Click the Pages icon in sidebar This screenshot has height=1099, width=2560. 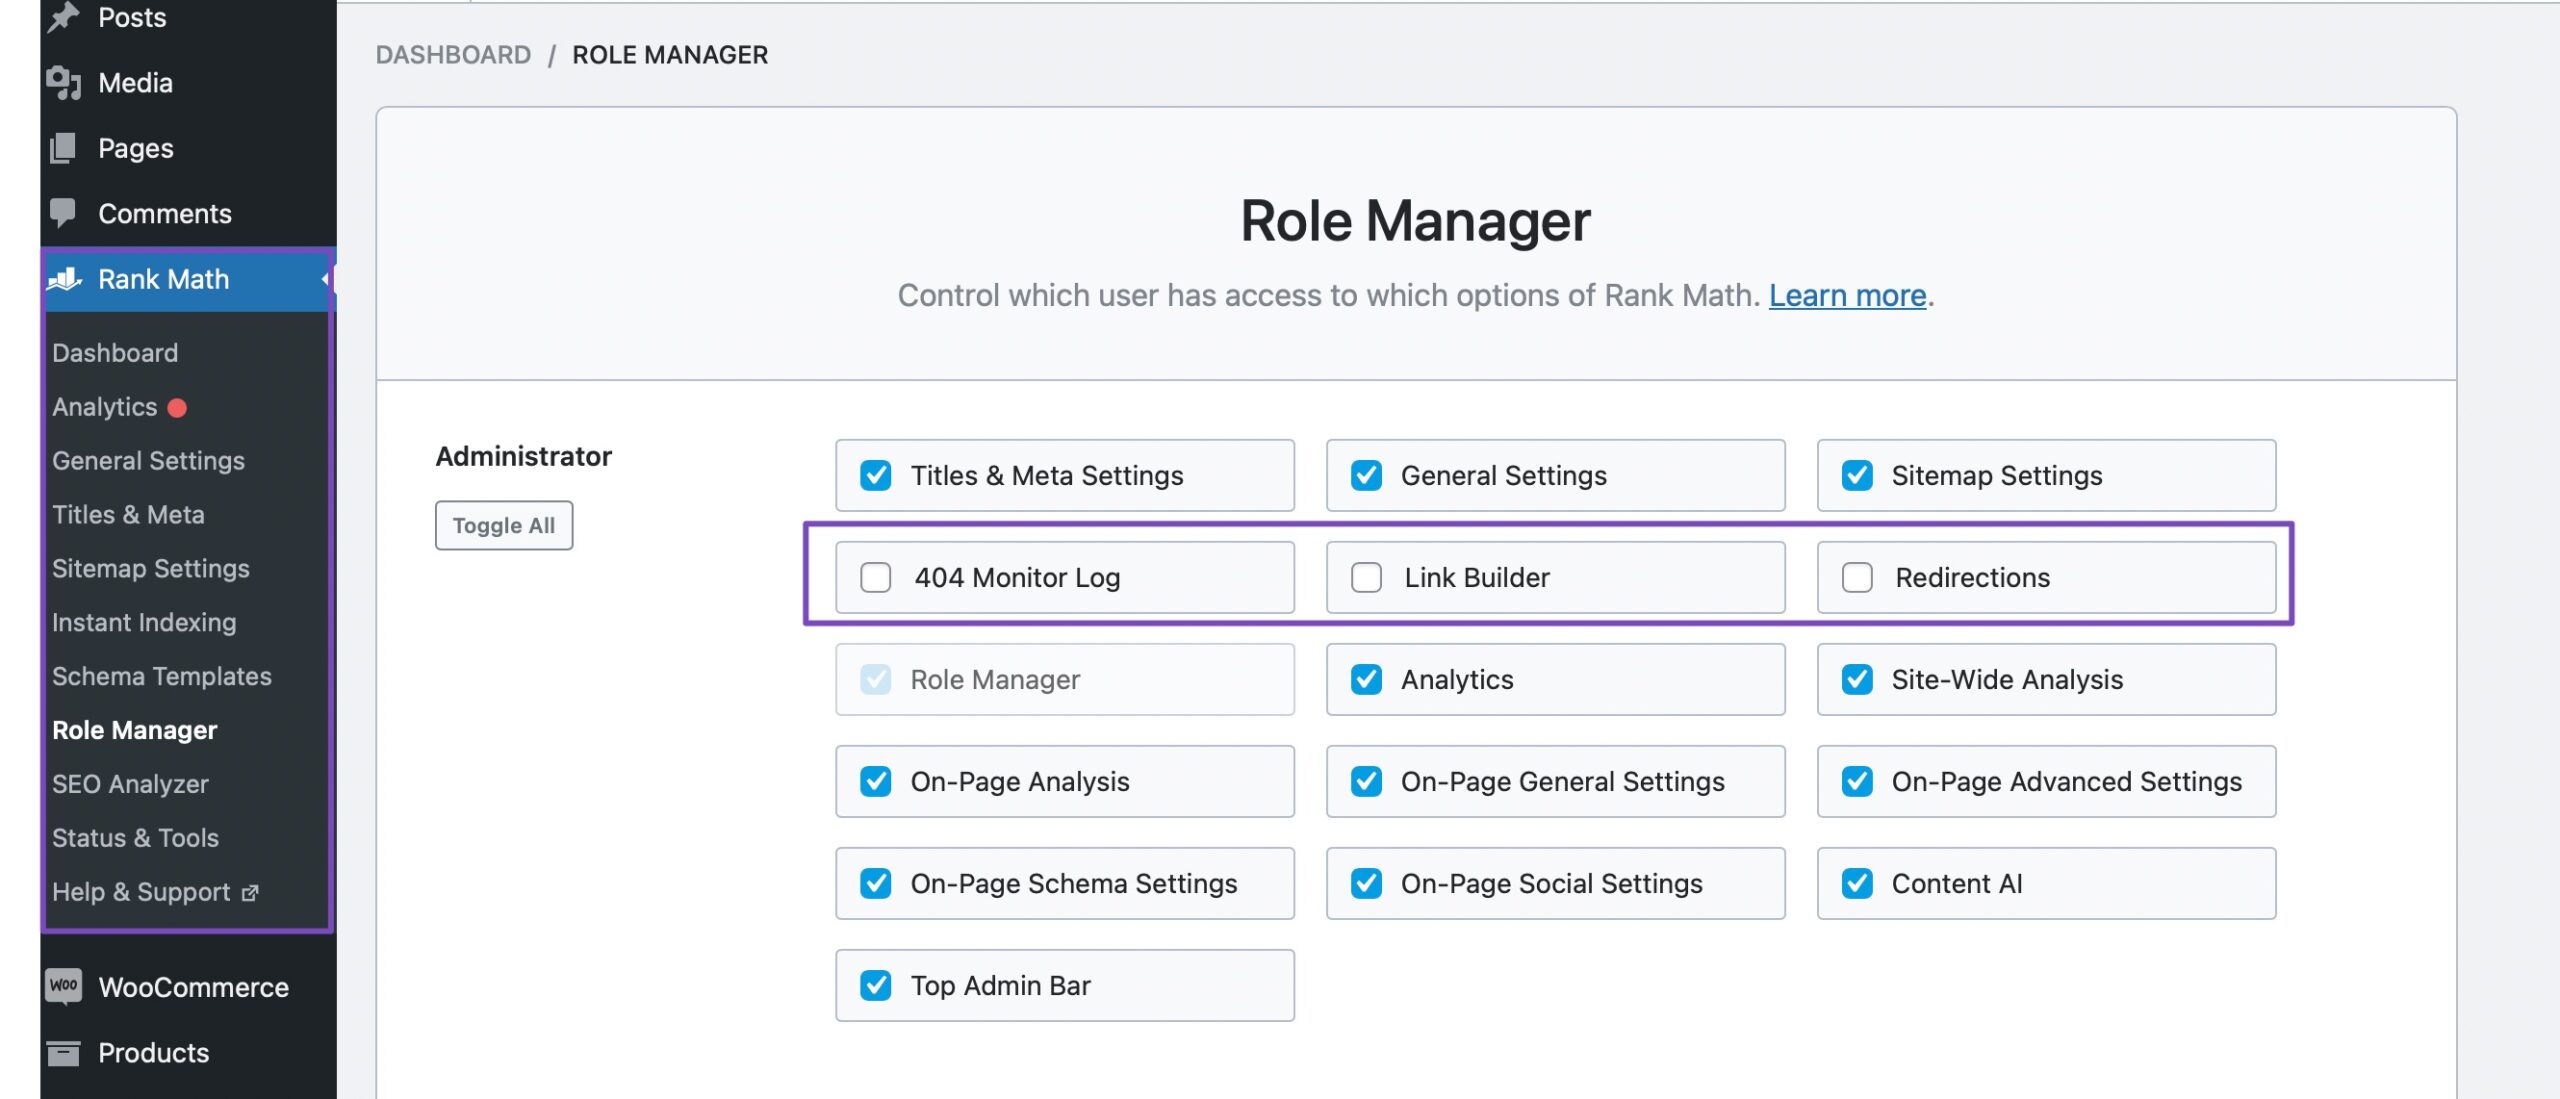click(x=63, y=148)
